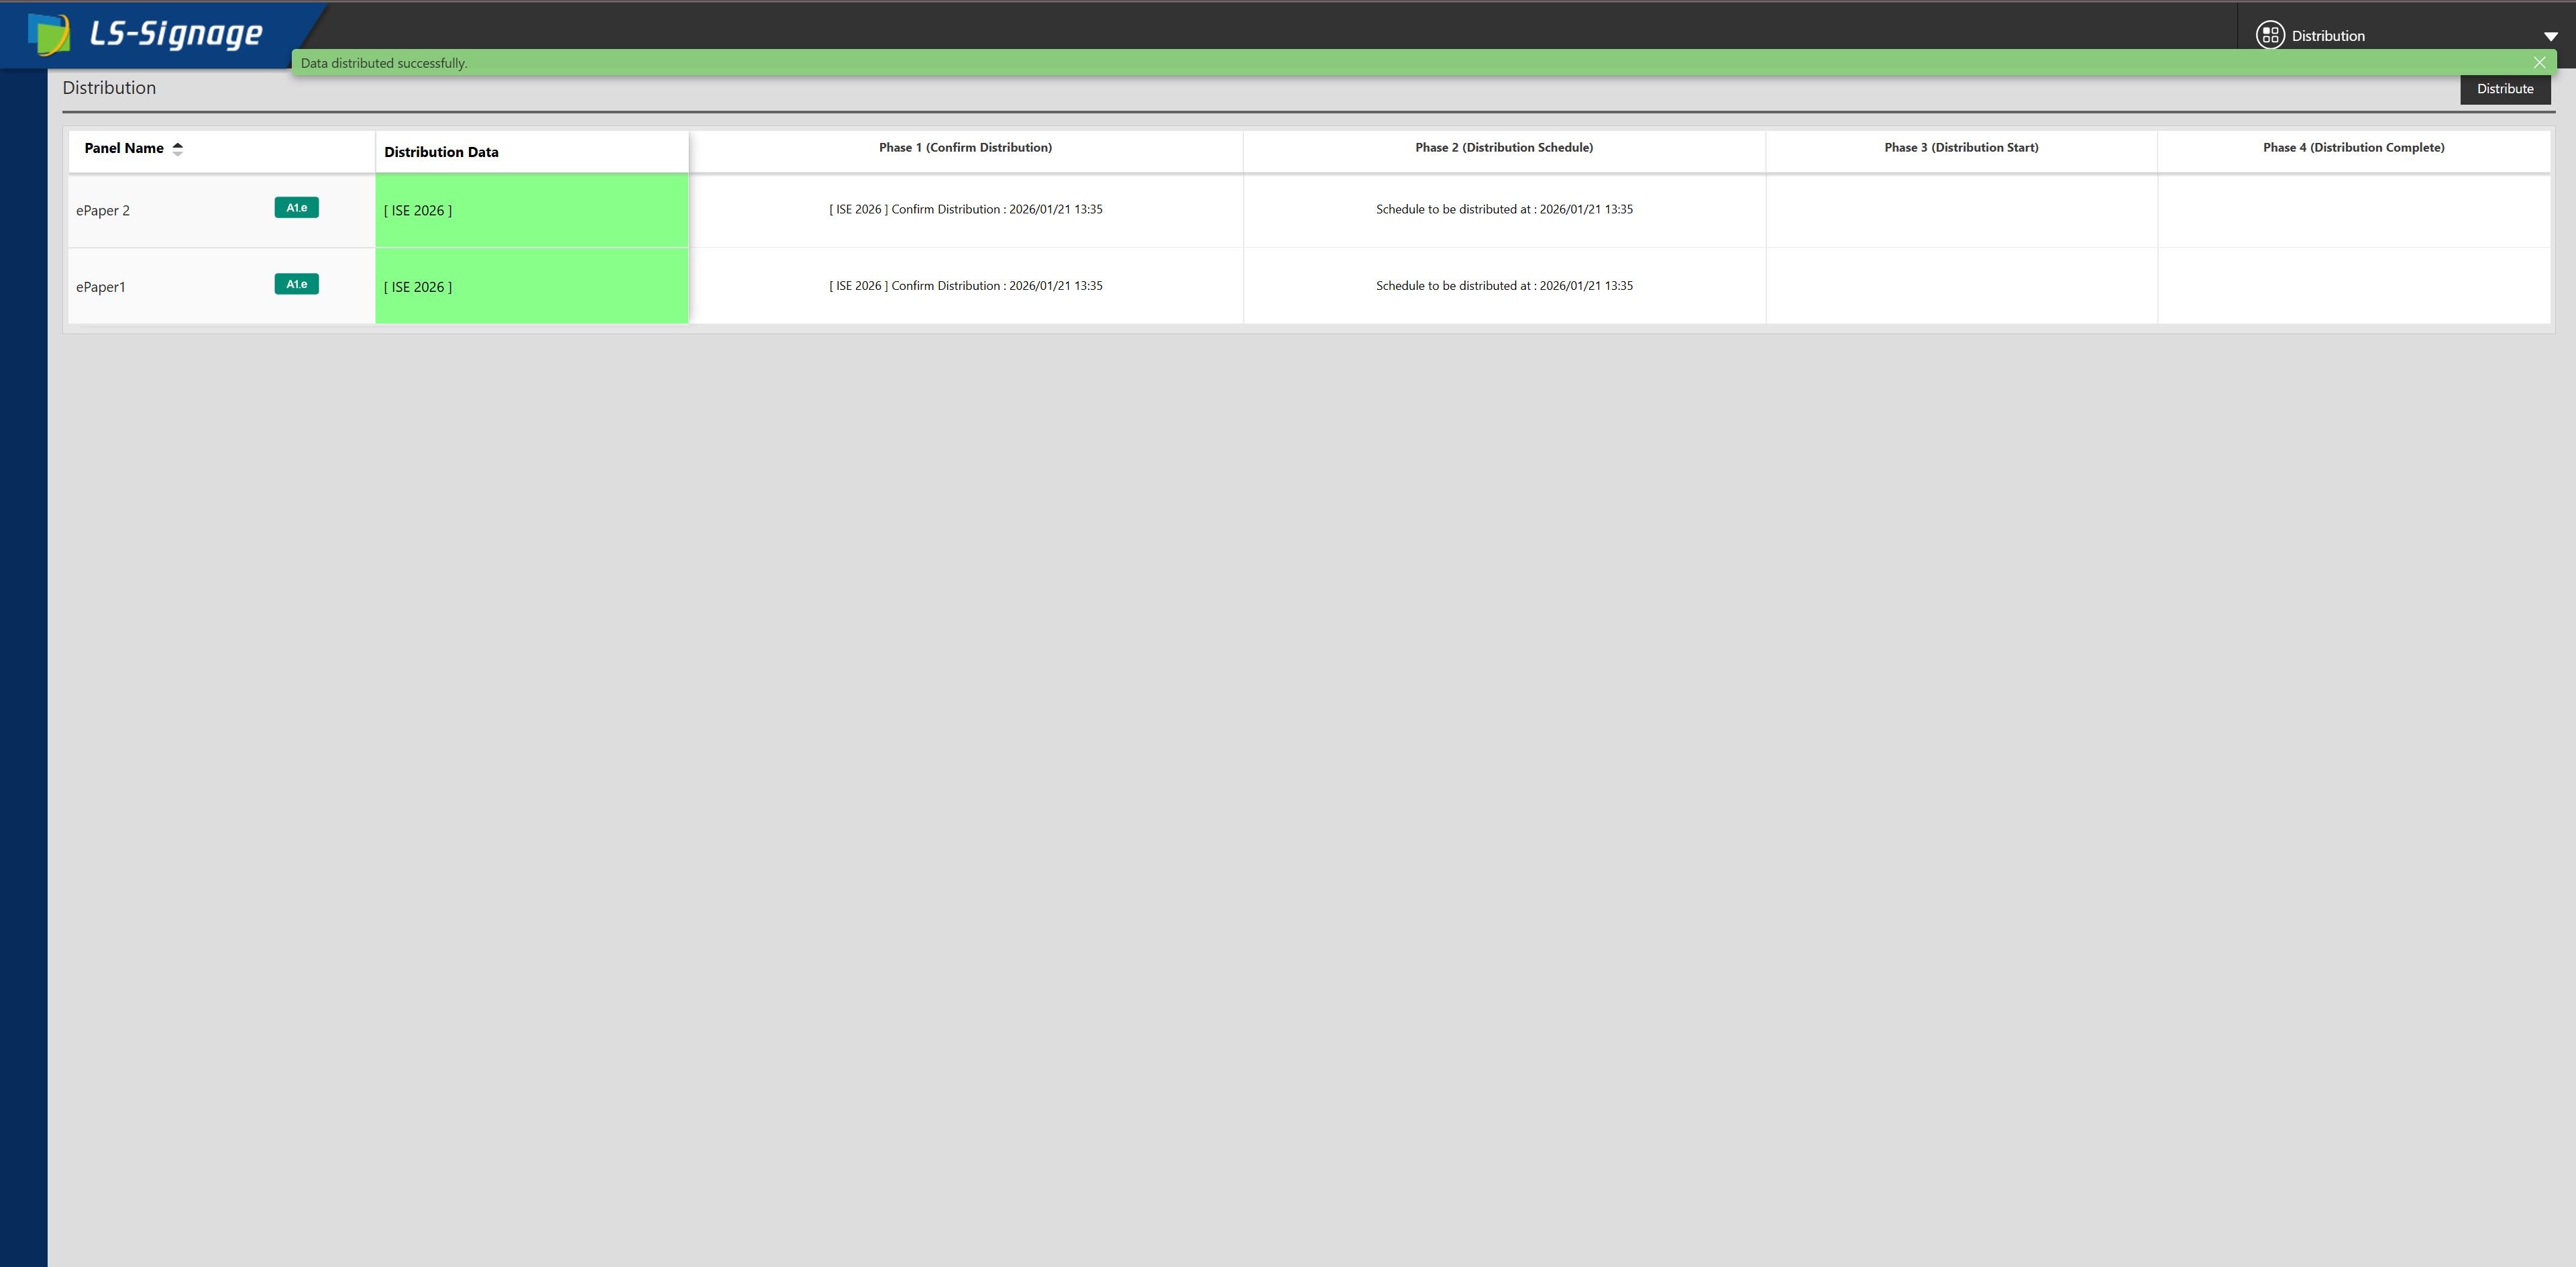Select the ePaper 2 panel row

(x=103, y=210)
